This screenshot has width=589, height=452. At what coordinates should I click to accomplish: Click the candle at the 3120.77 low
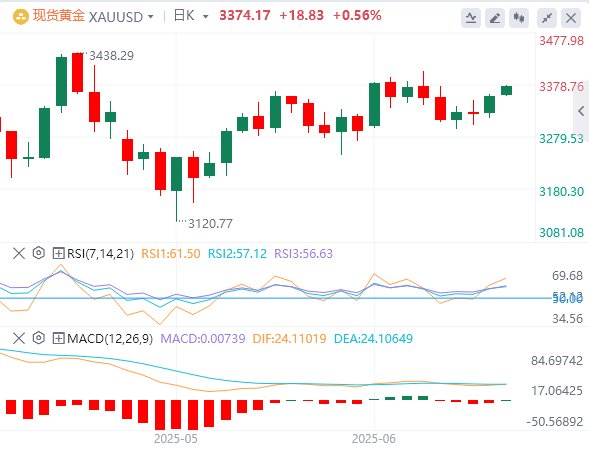pos(177,174)
